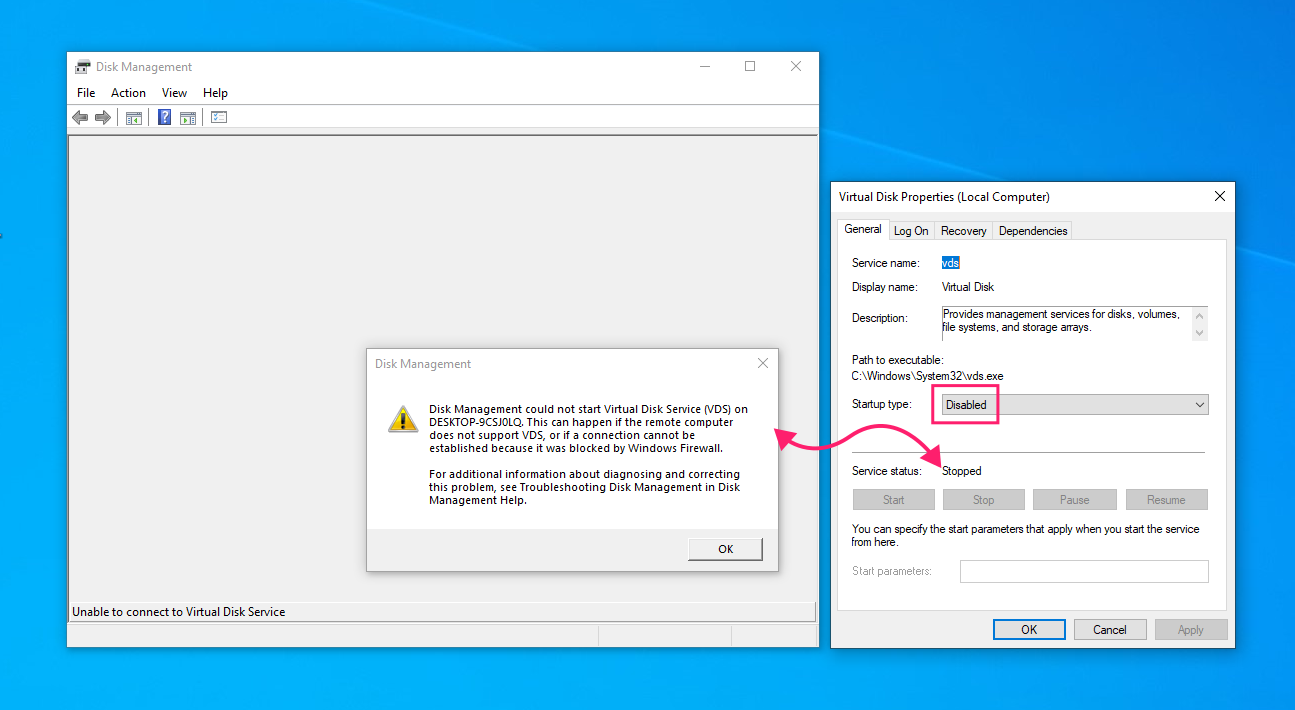The width and height of the screenshot is (1295, 710).
Task: Click the description scrollbar up arrow
Action: coord(1200,315)
